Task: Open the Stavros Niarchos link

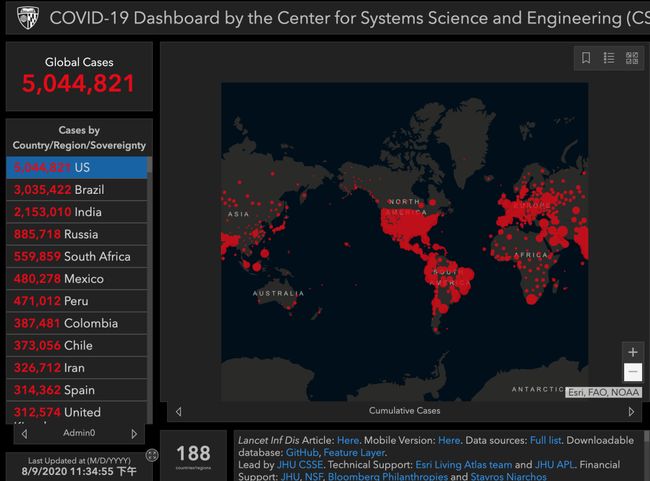Action: [509, 476]
